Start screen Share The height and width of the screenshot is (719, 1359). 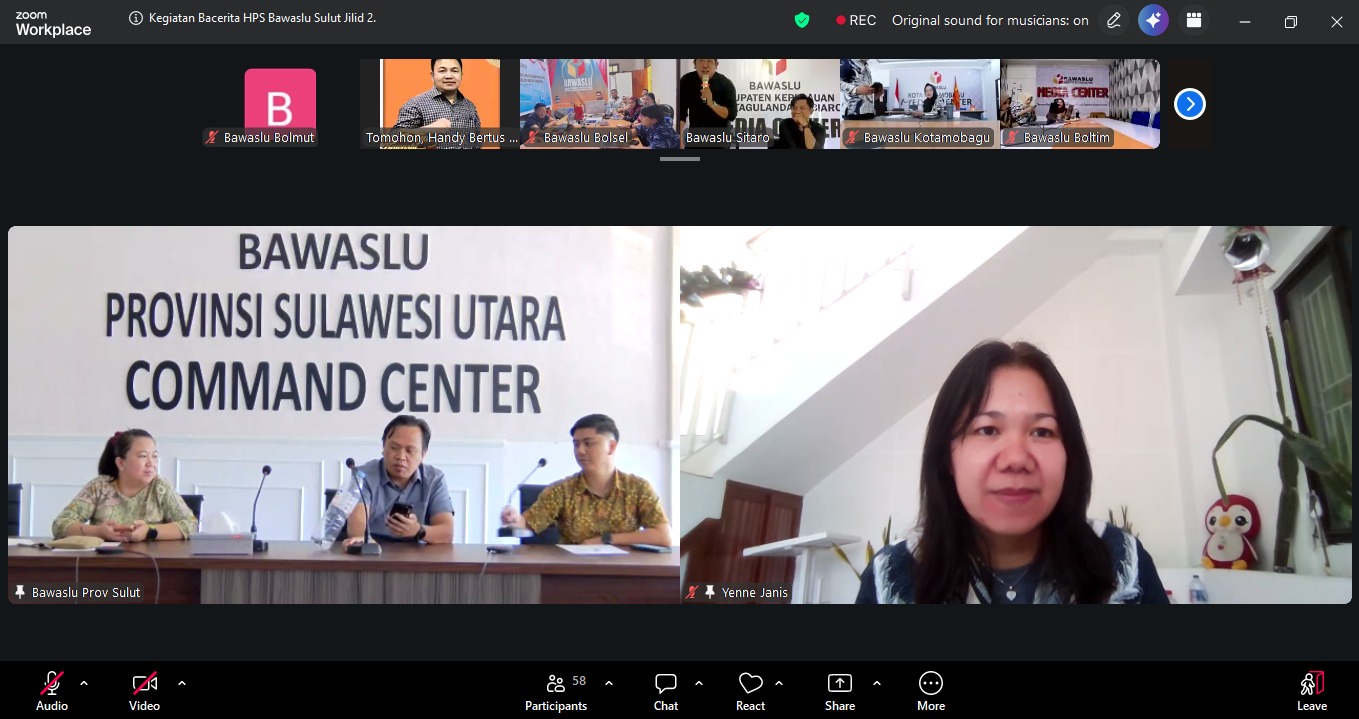pos(840,691)
